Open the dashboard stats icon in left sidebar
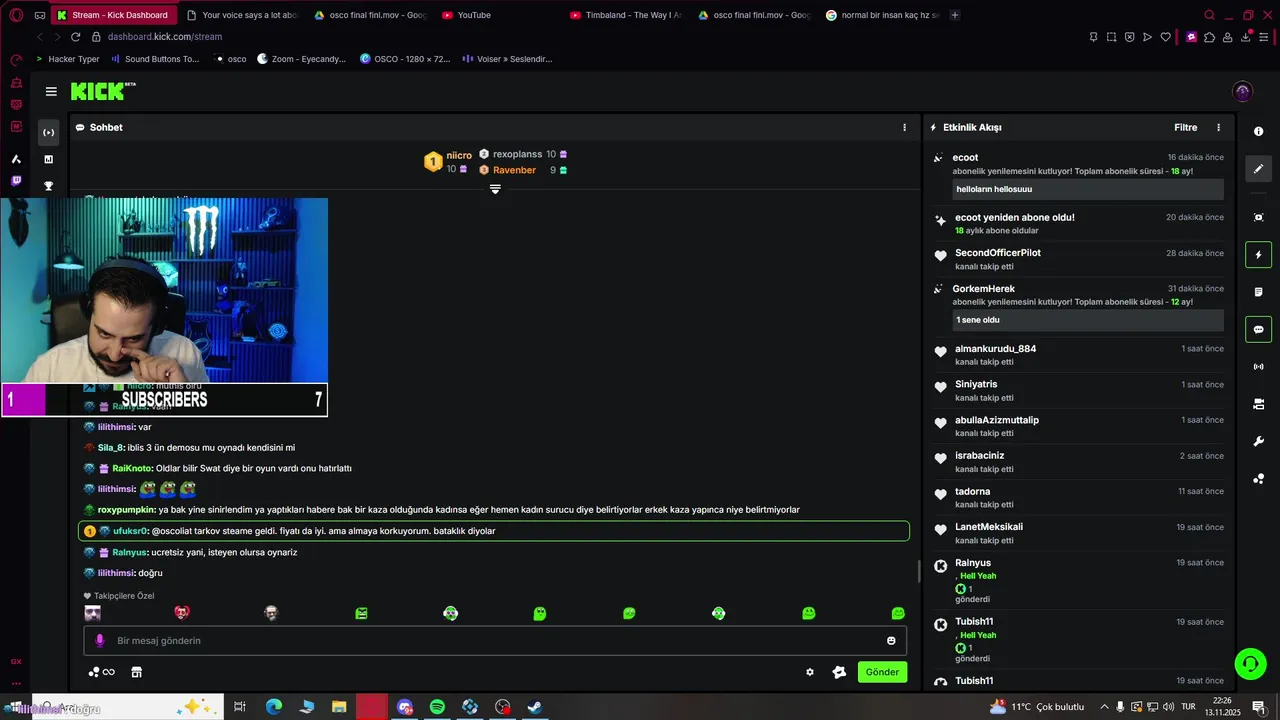This screenshot has height=720, width=1280. [48, 159]
